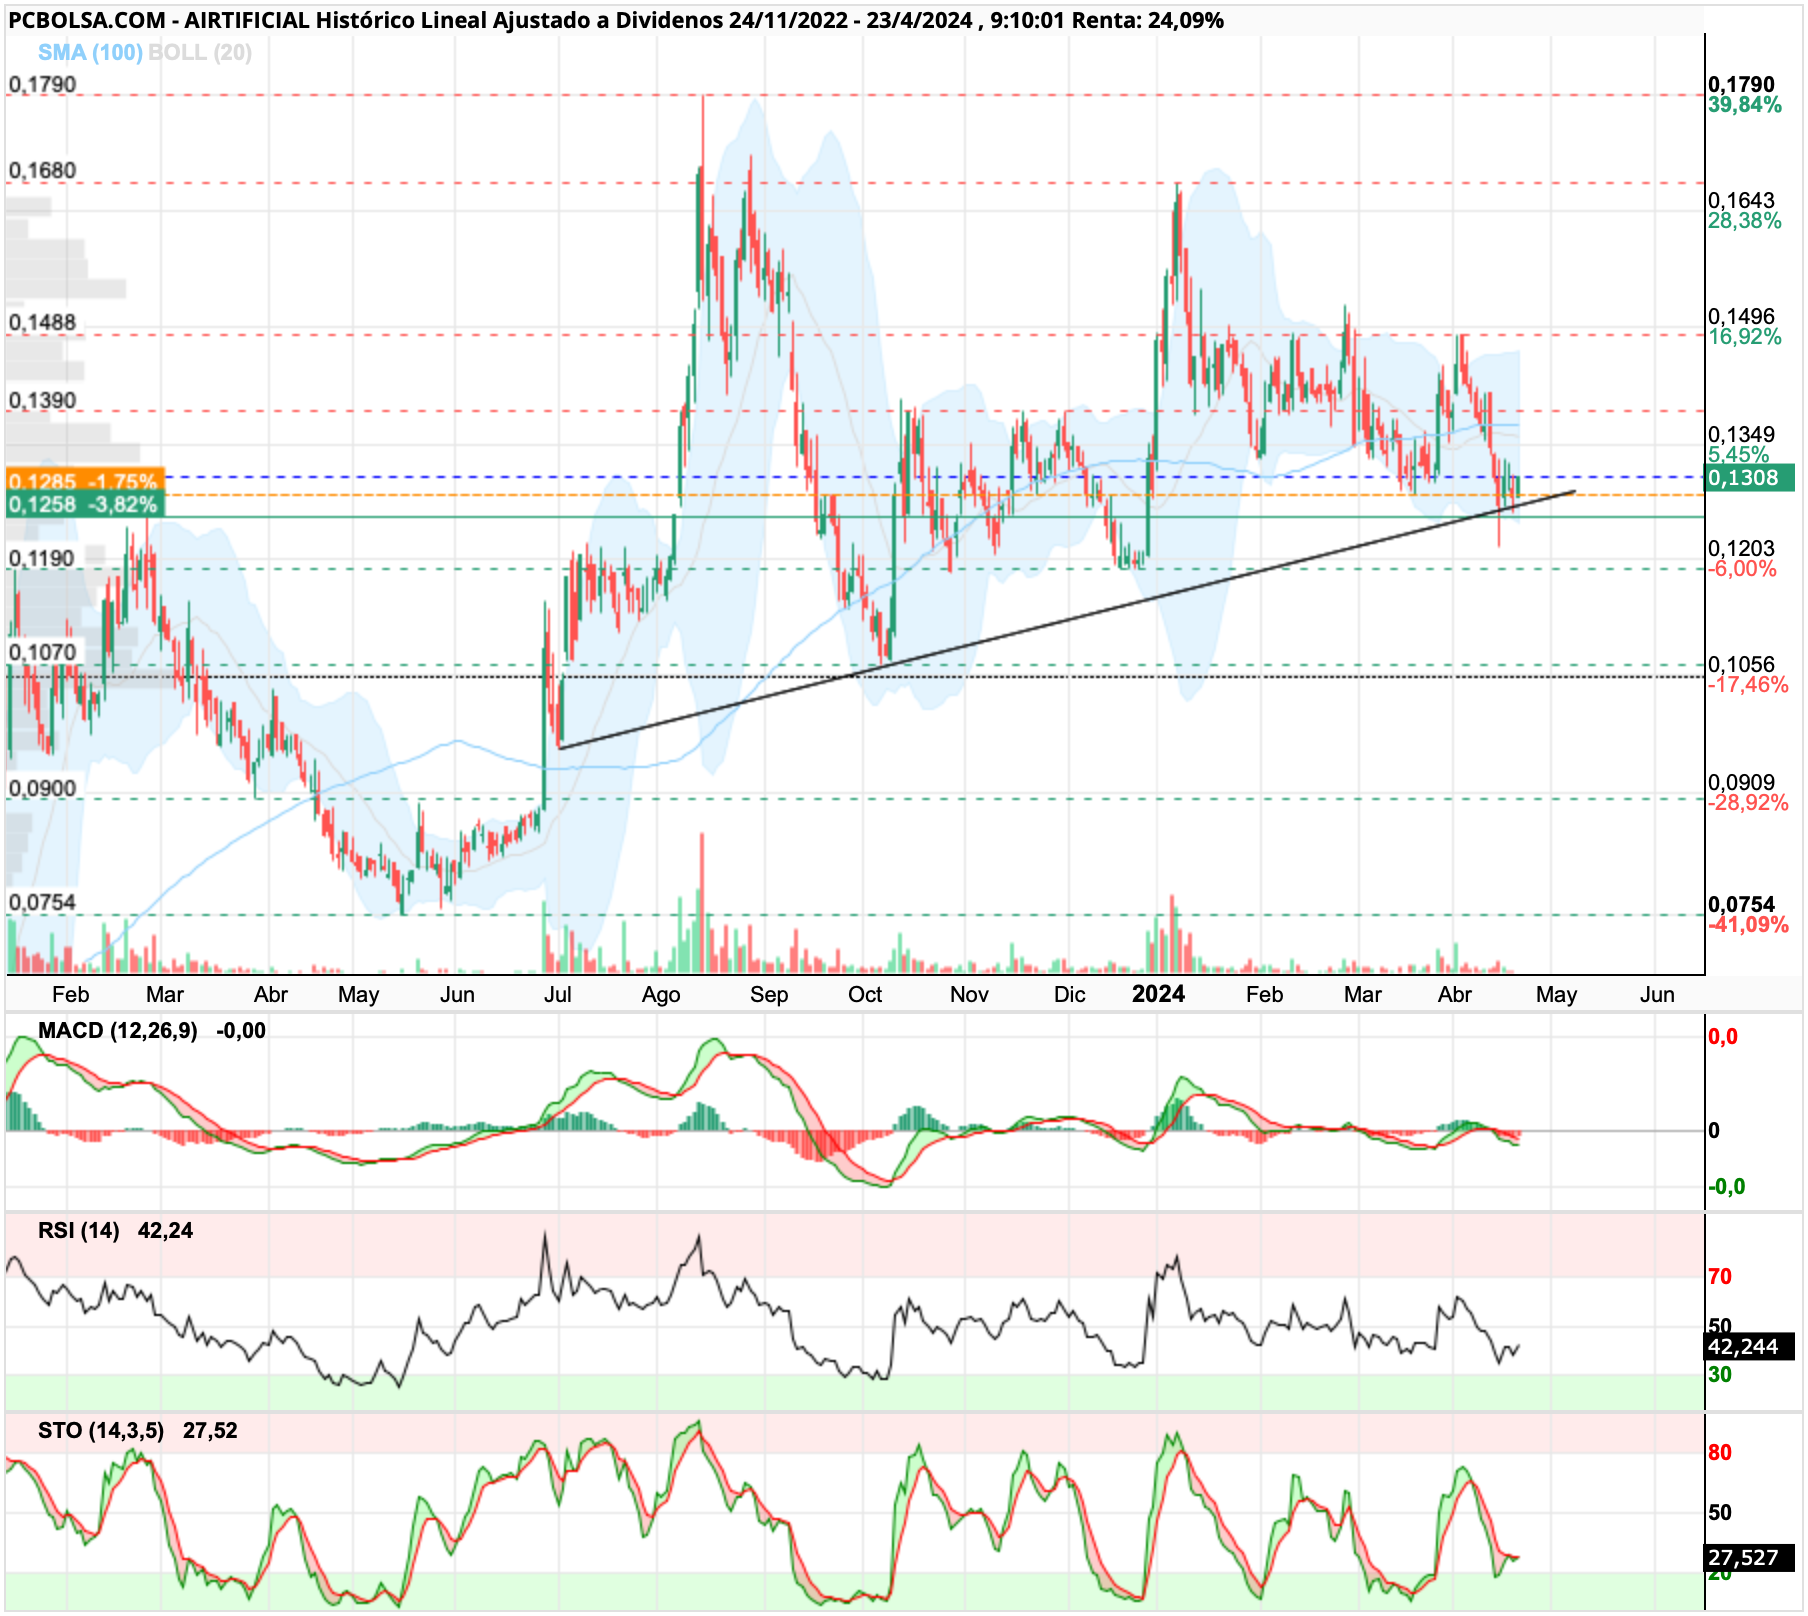Click the 0,1496 axis price value
1808x1616 pixels.
click(x=1741, y=316)
